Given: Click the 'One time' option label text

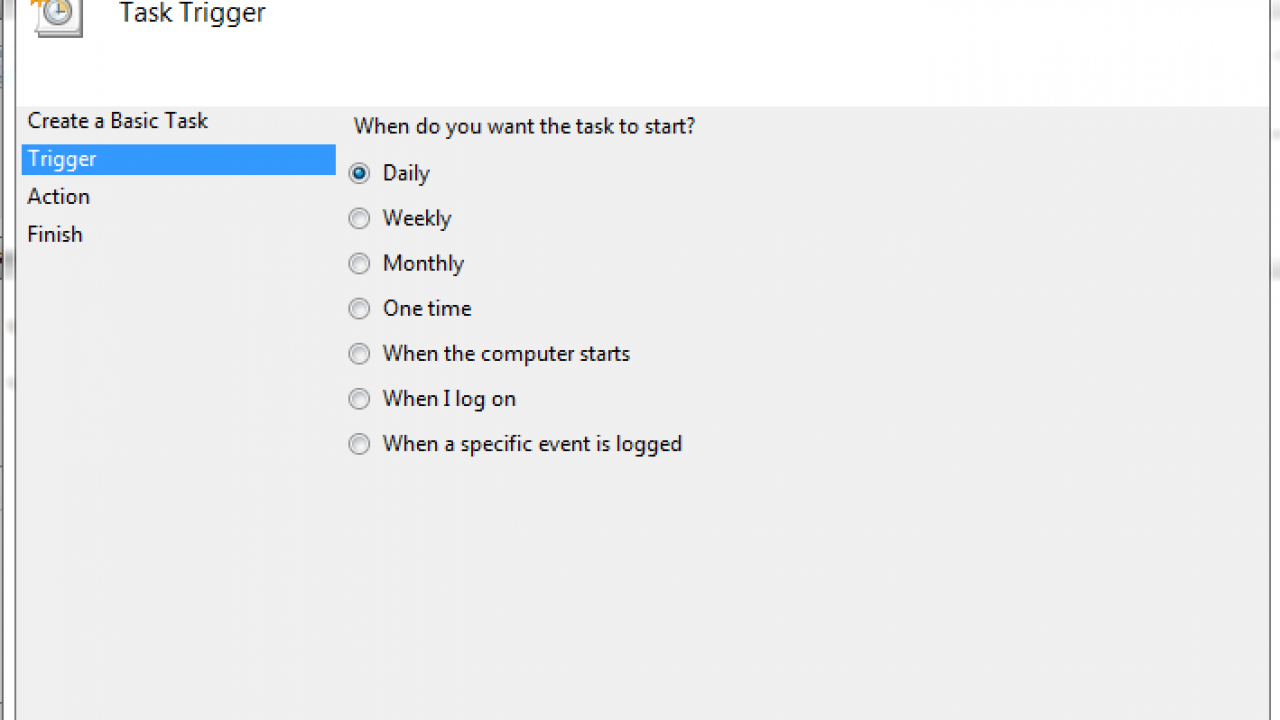Looking at the screenshot, I should (x=427, y=309).
